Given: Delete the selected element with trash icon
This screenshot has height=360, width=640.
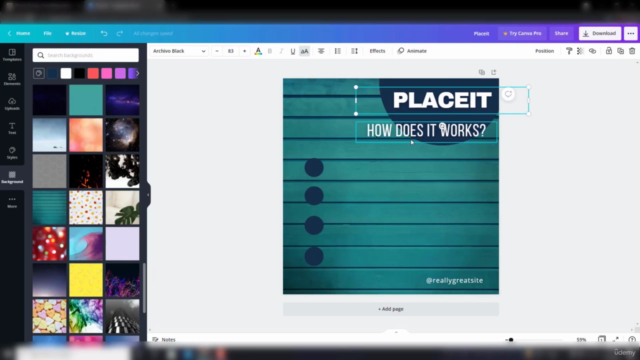Looking at the screenshot, I should [x=632, y=51].
